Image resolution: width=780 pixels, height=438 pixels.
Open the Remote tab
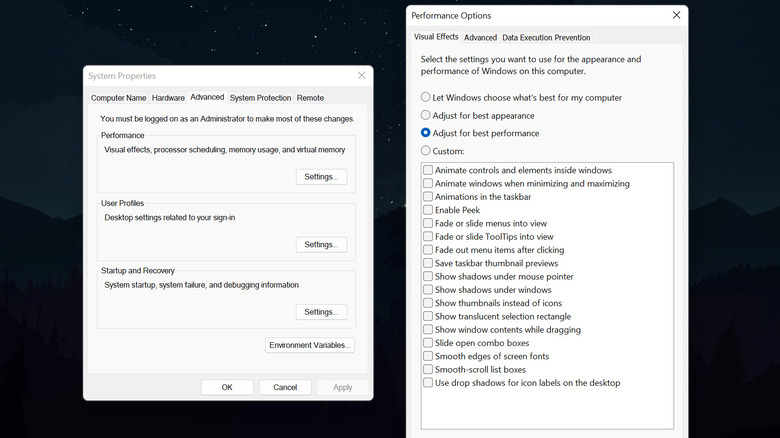310,98
